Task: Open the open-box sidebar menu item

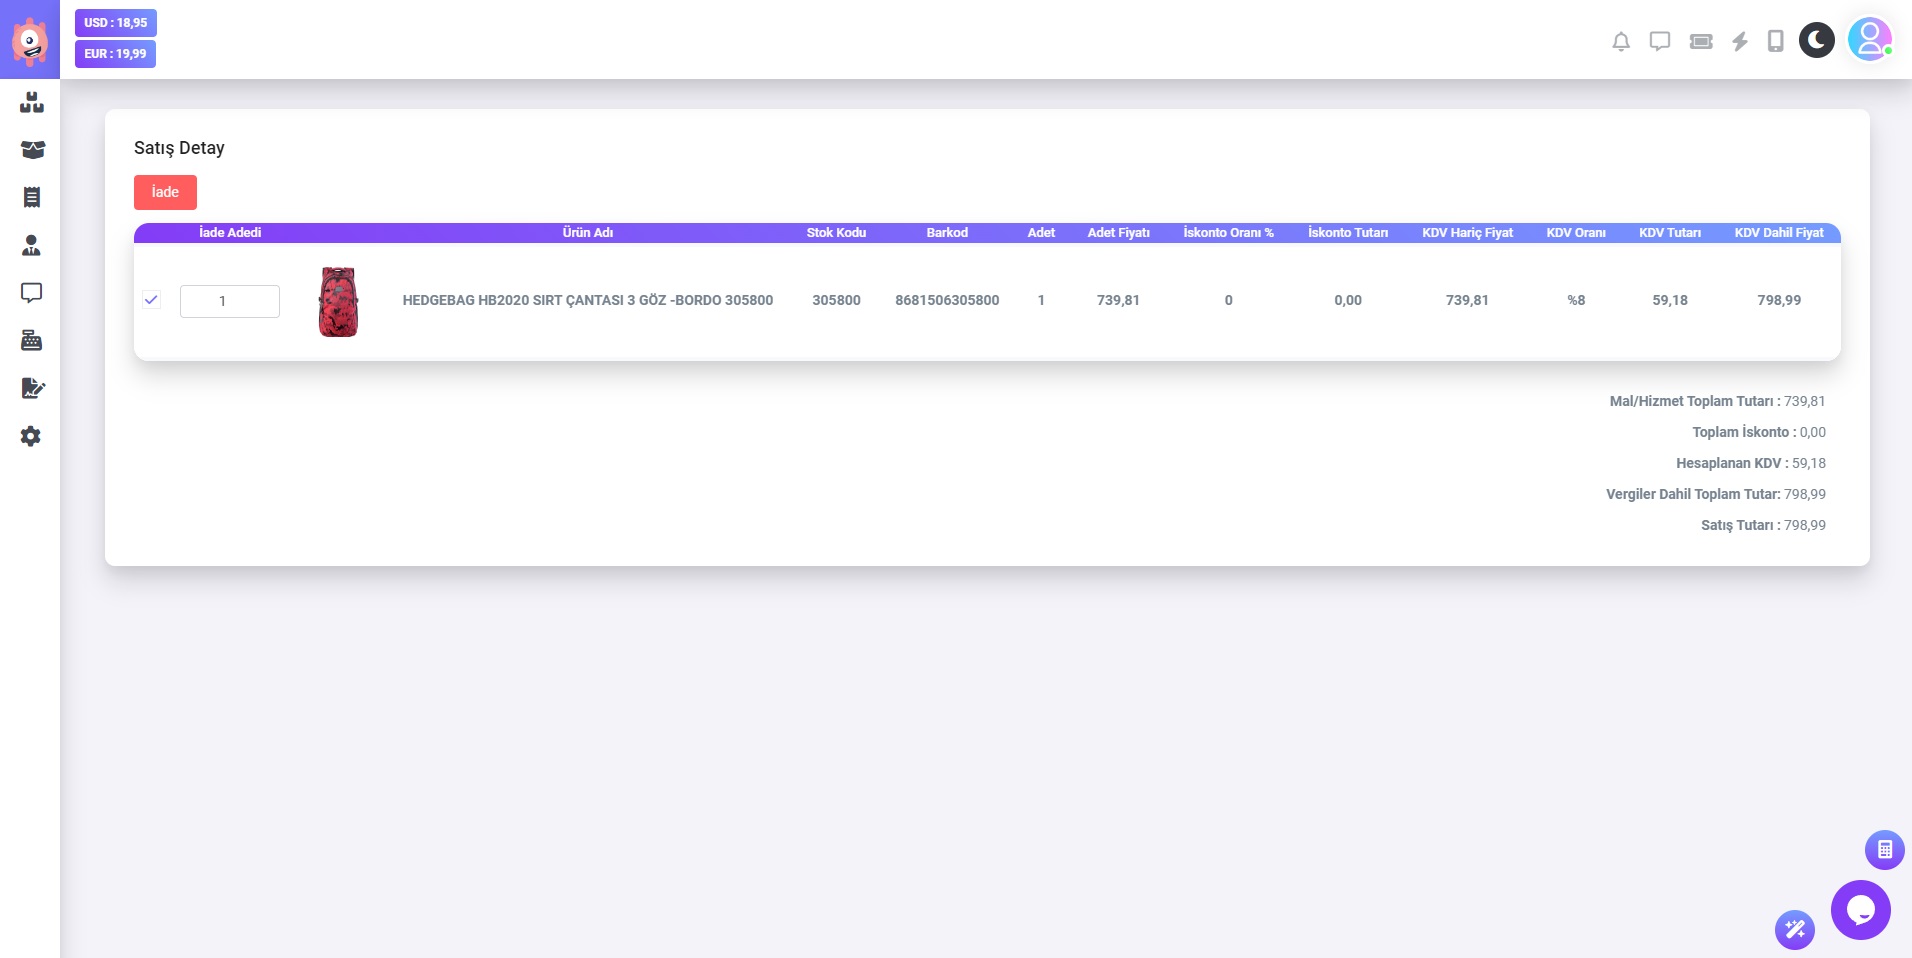Action: (x=32, y=150)
